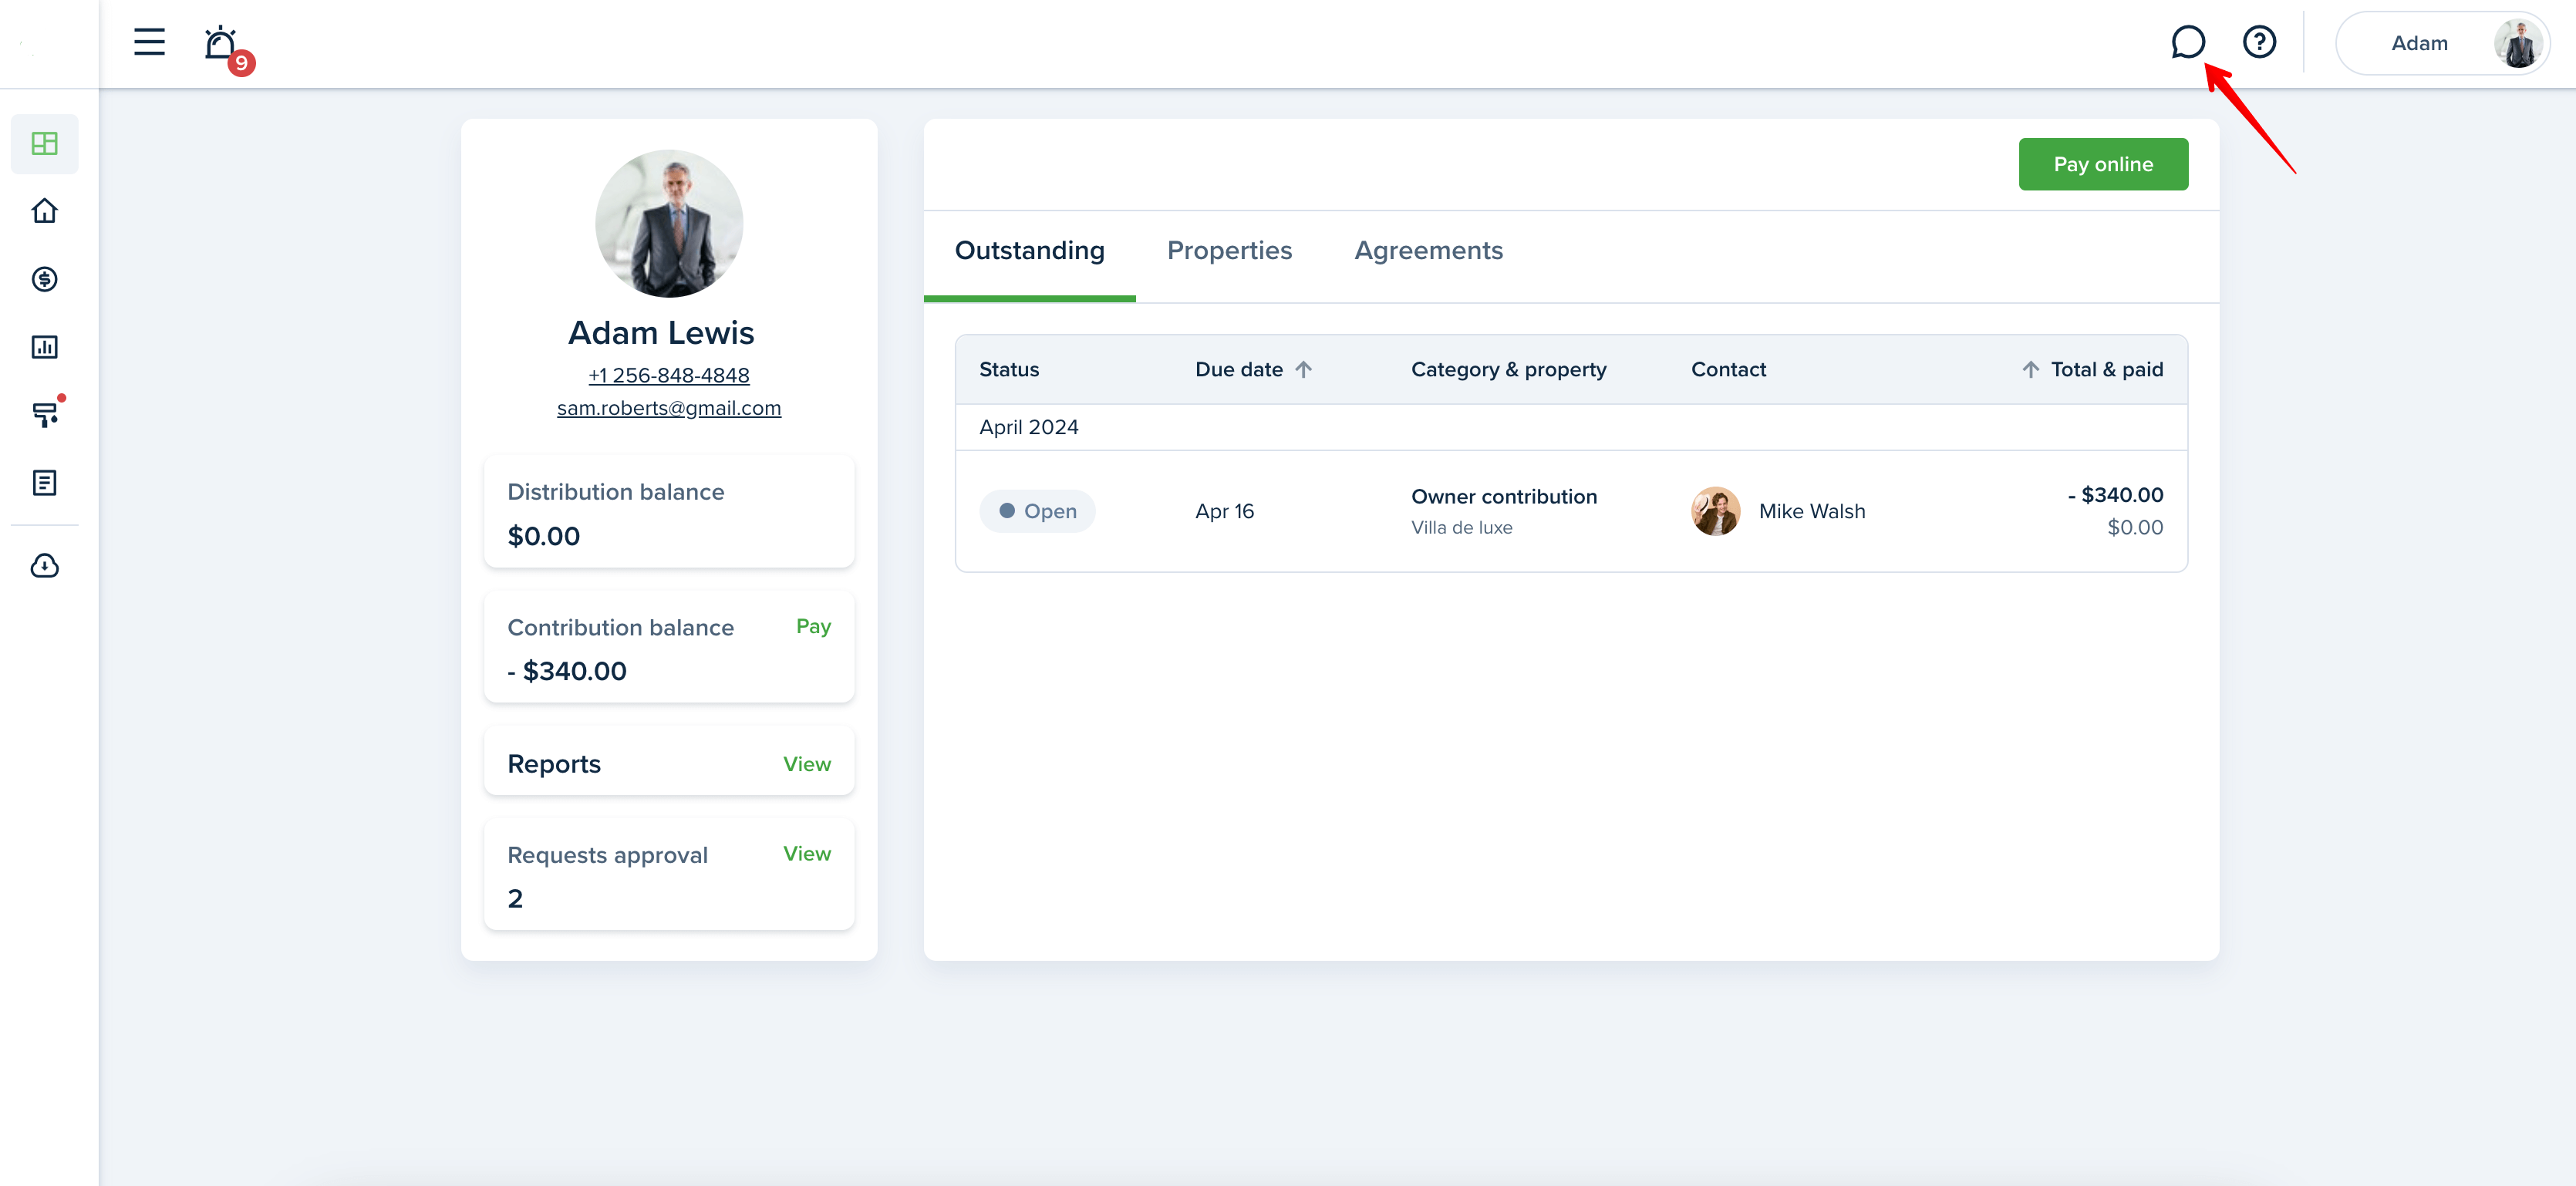Click the Category & property column header
Image resolution: width=2576 pixels, height=1186 pixels.
pyautogui.click(x=1508, y=370)
